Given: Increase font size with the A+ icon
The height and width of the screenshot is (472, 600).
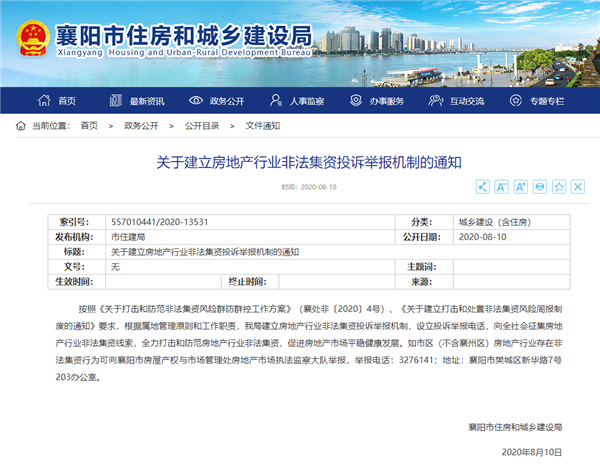Looking at the screenshot, I should [520, 187].
